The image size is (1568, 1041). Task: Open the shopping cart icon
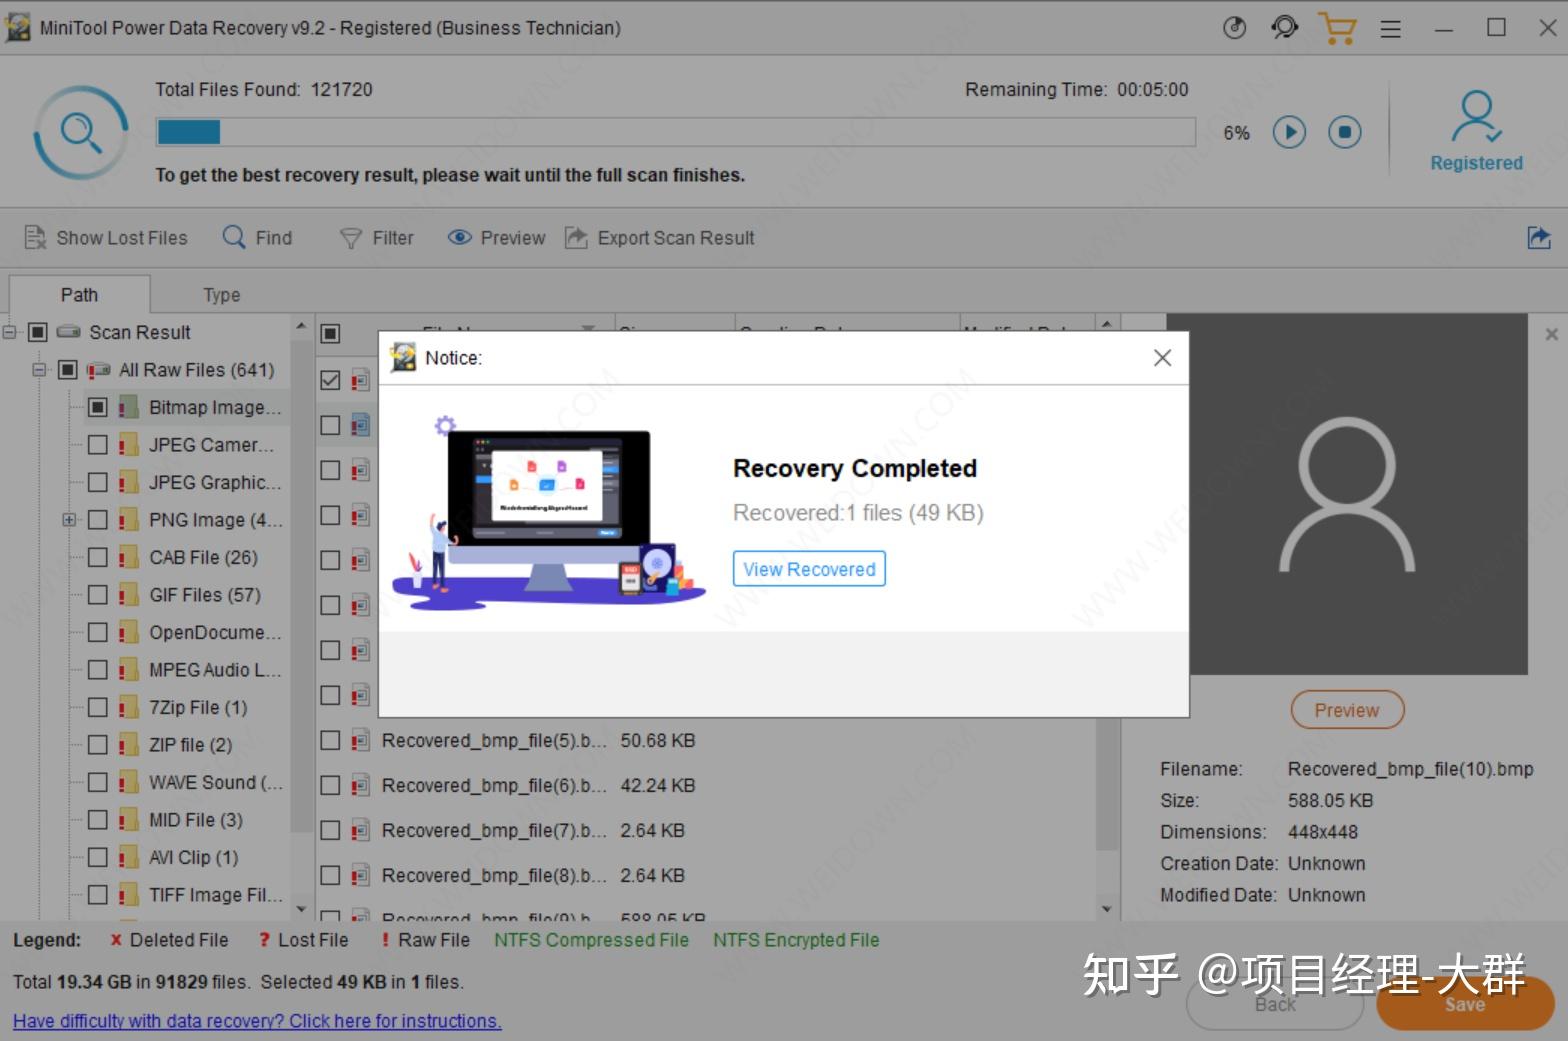click(x=1337, y=28)
